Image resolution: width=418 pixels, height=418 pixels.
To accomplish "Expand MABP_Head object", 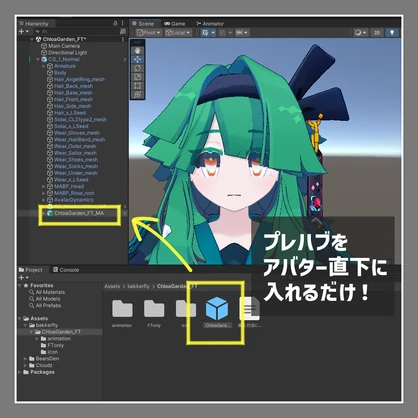I will (x=44, y=186).
